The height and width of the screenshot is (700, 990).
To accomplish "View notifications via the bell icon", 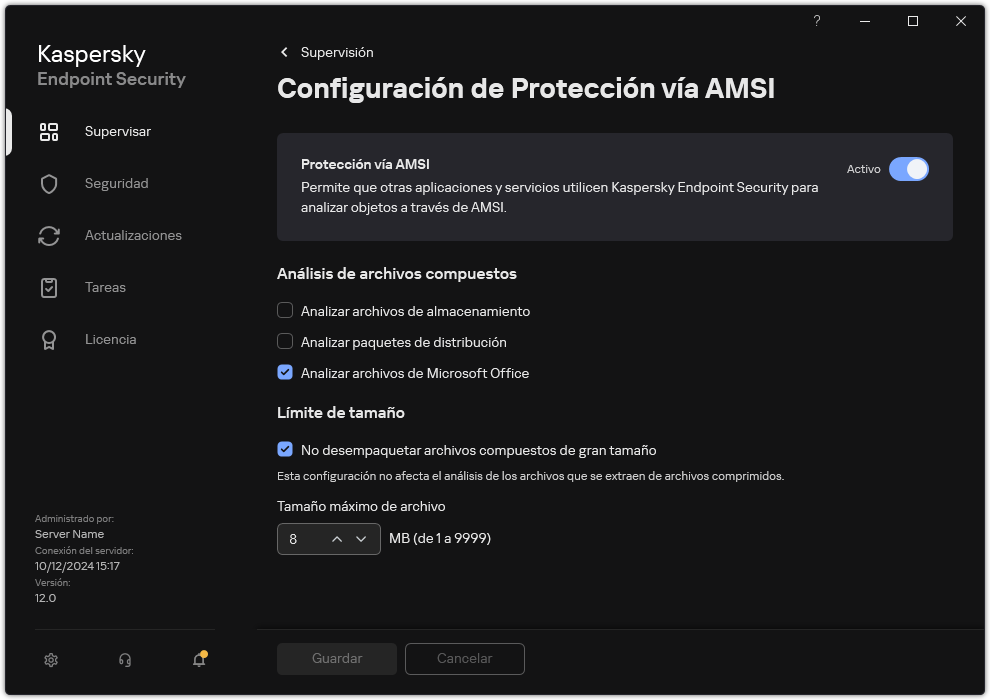I will 198,660.
